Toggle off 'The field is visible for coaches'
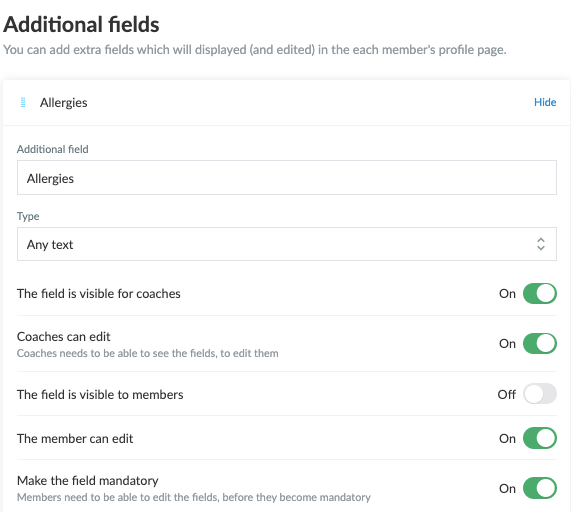Image resolution: width=571 pixels, height=512 pixels. coord(540,294)
